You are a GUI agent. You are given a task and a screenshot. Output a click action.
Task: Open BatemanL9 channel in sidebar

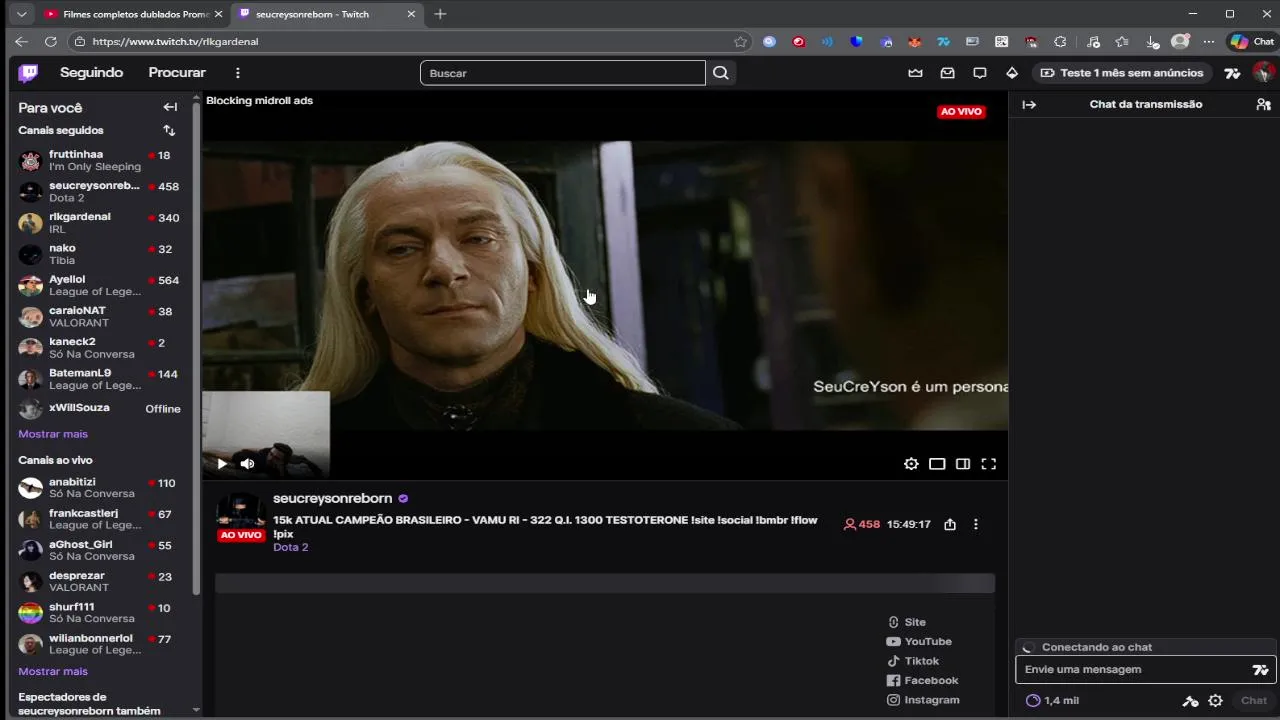tap(100, 378)
